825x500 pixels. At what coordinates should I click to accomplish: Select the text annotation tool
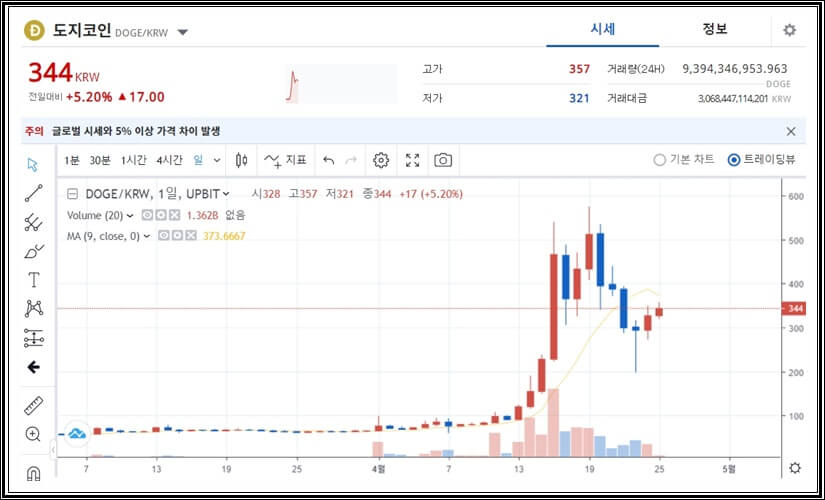tap(34, 279)
